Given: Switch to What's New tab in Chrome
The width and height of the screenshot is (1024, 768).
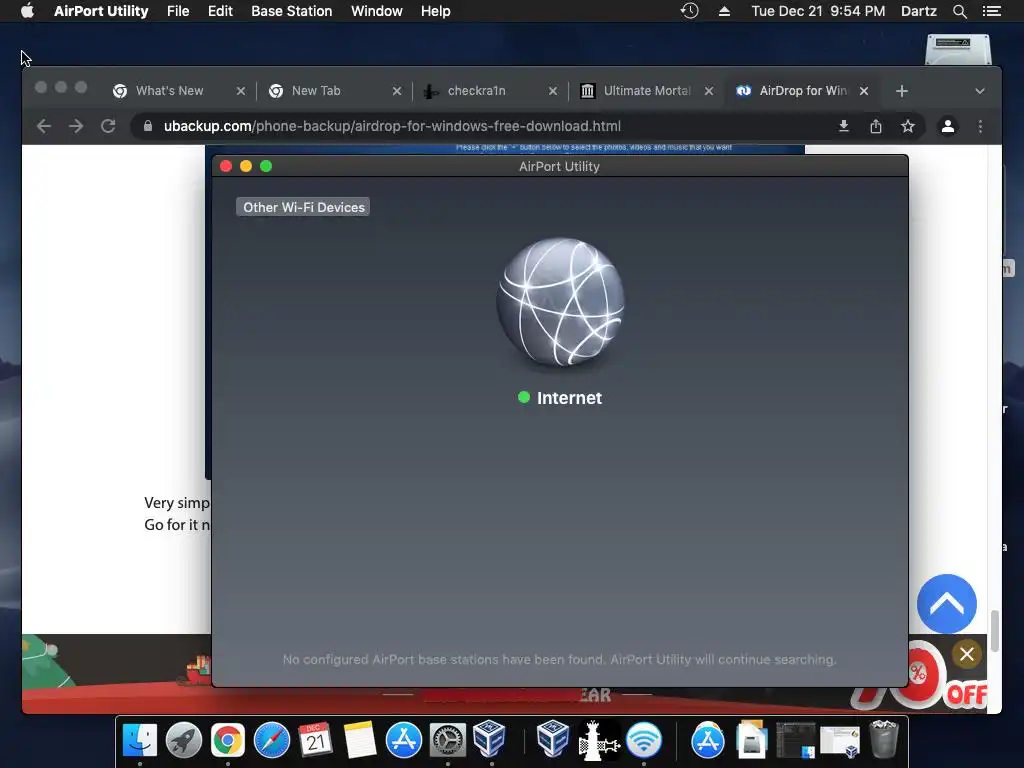Looking at the screenshot, I should pyautogui.click(x=168, y=91).
